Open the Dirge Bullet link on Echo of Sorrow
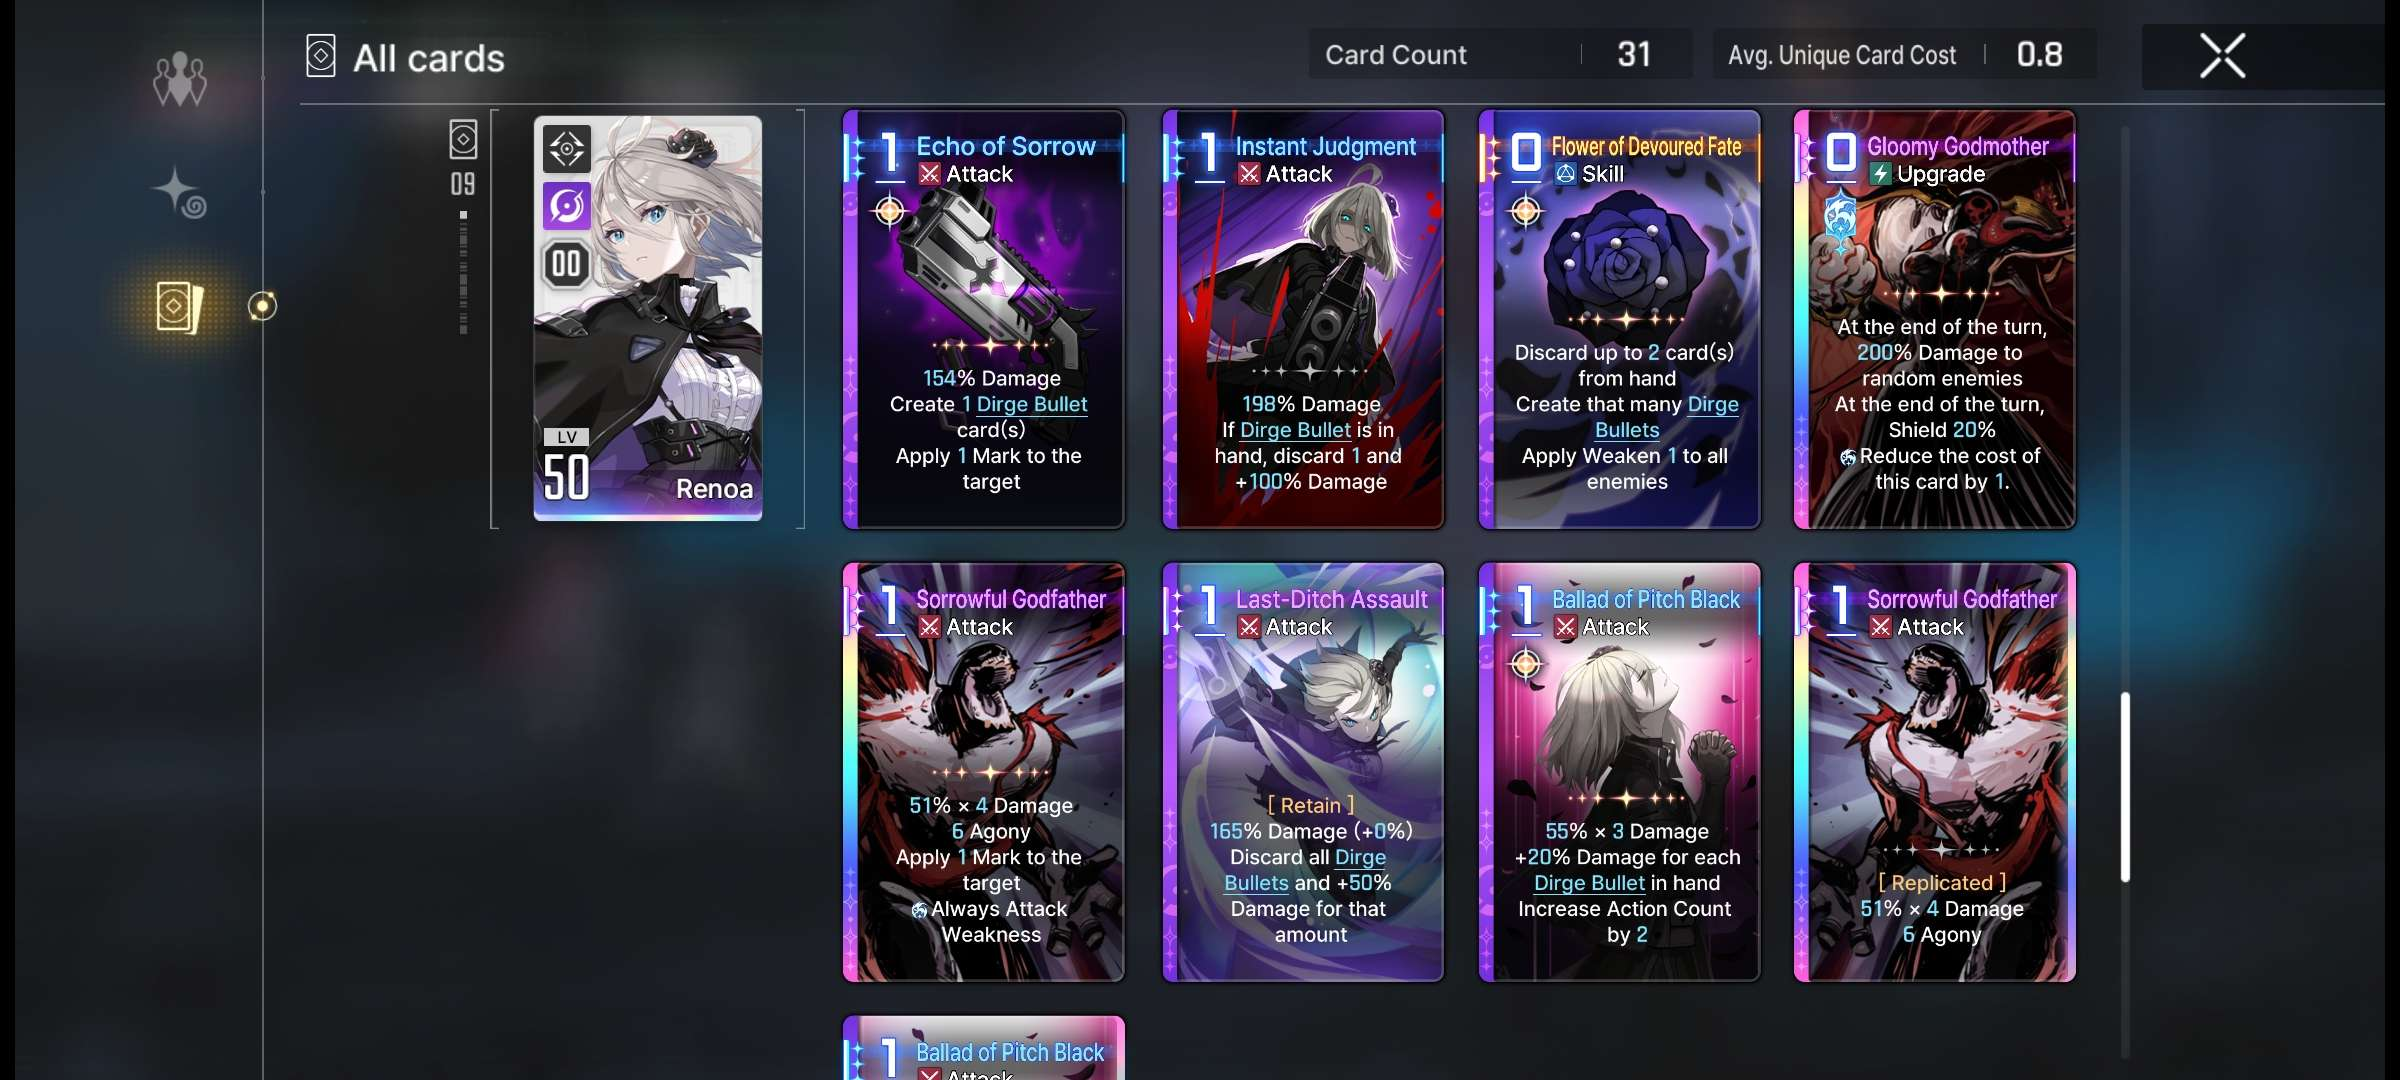 coord(1031,404)
